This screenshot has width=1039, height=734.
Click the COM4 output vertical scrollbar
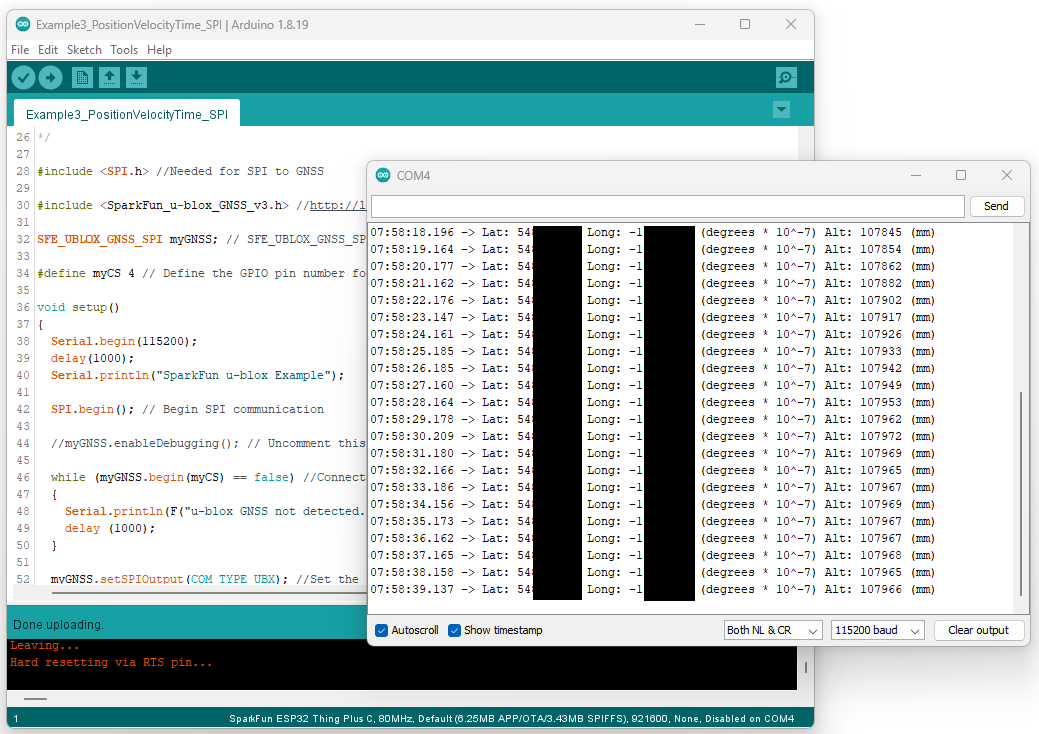click(x=1020, y=494)
